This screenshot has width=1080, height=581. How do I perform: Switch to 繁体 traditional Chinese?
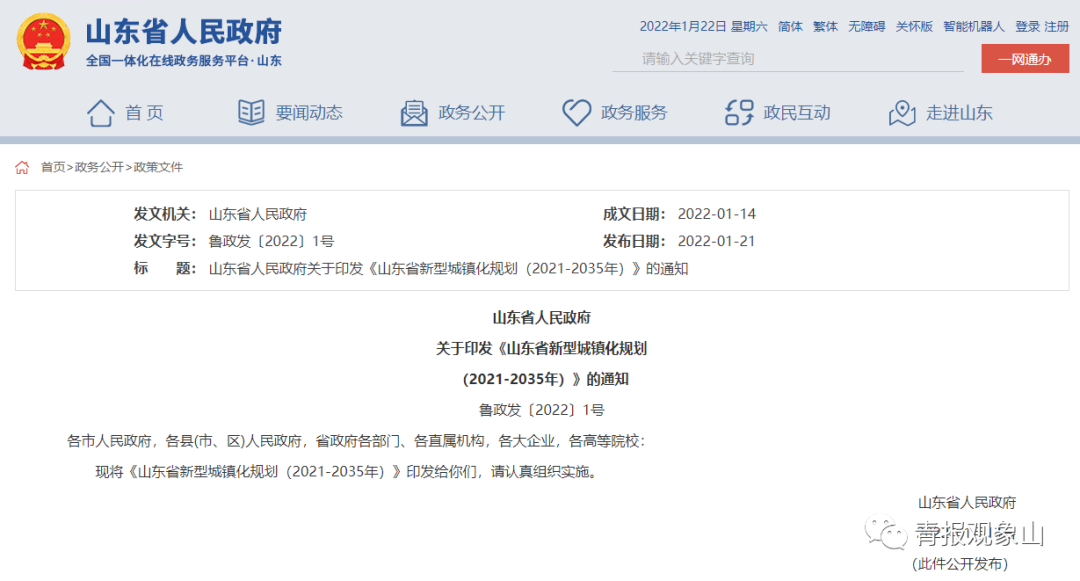click(x=825, y=27)
